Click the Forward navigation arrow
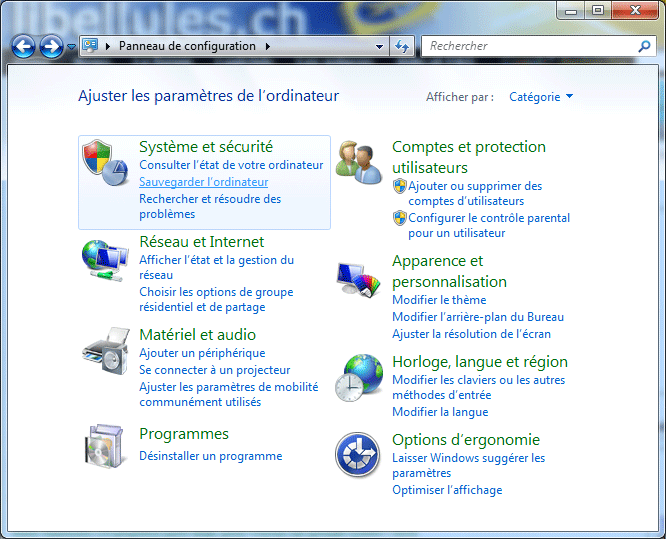The image size is (666, 539). pos(51,46)
